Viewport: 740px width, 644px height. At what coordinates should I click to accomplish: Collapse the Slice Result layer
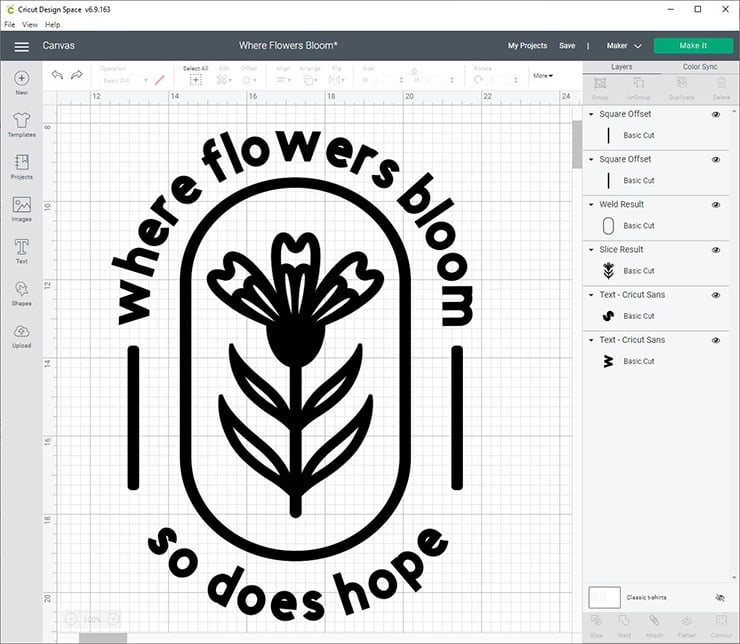(x=591, y=250)
